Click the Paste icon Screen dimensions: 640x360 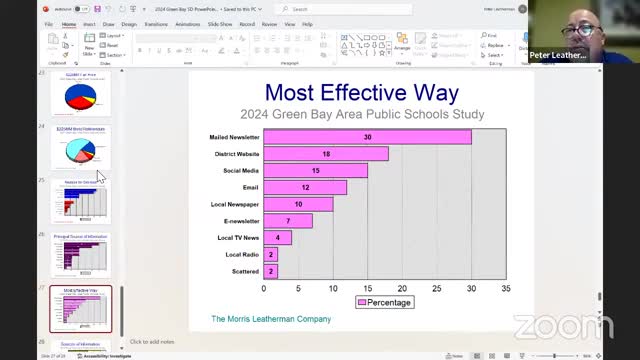coord(53,39)
